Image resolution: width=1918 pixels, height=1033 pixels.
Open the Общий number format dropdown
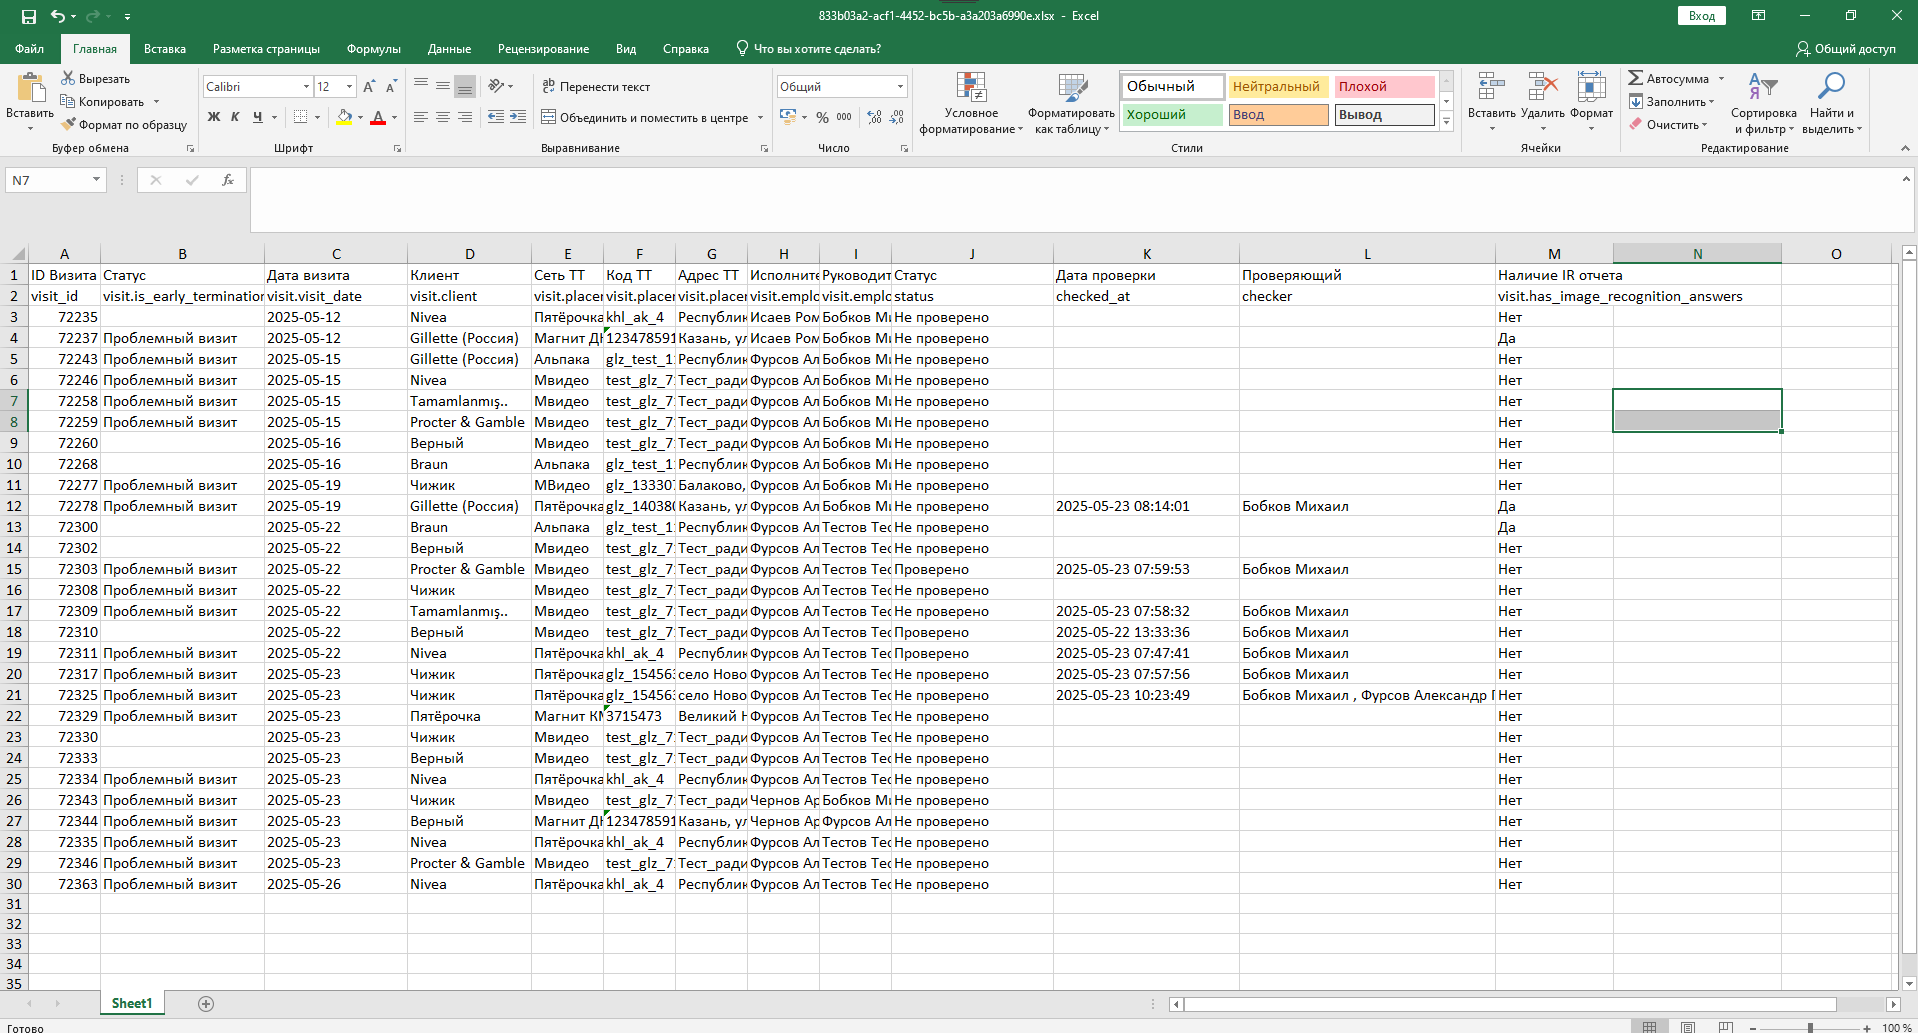(900, 87)
